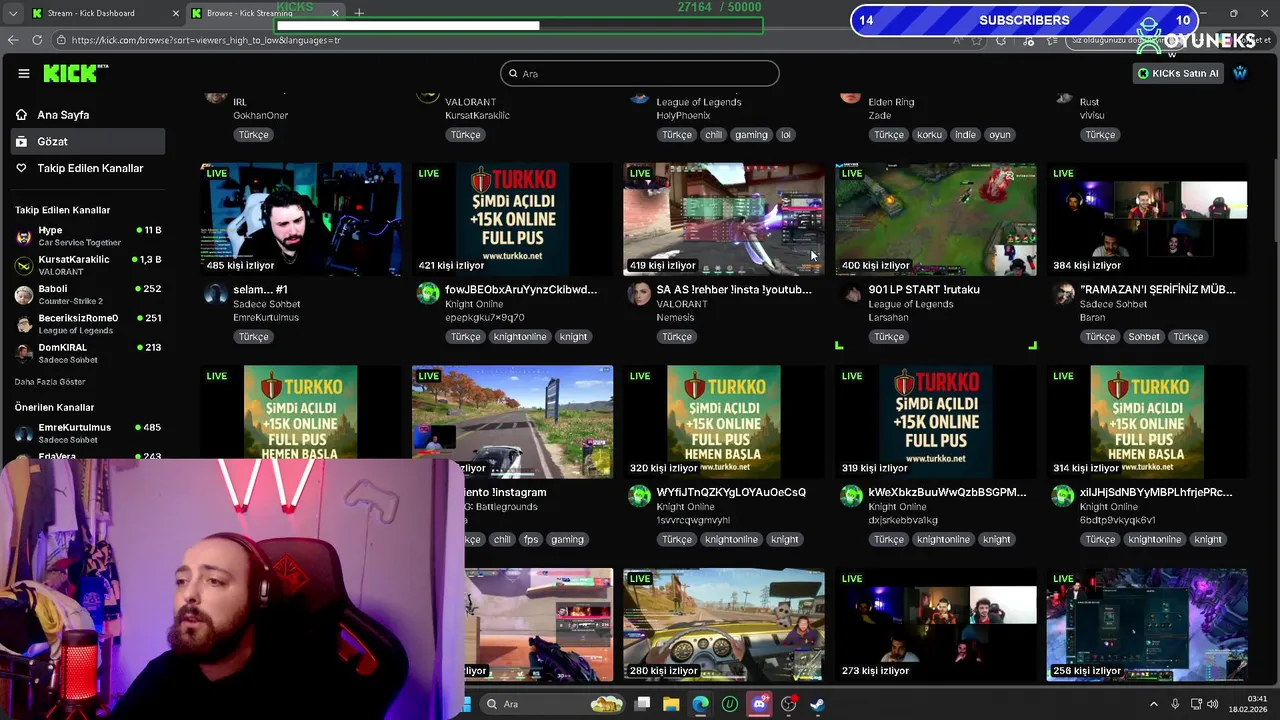
Task: Open KursatKarakilic channel in sidebar
Action: [x=88, y=265]
